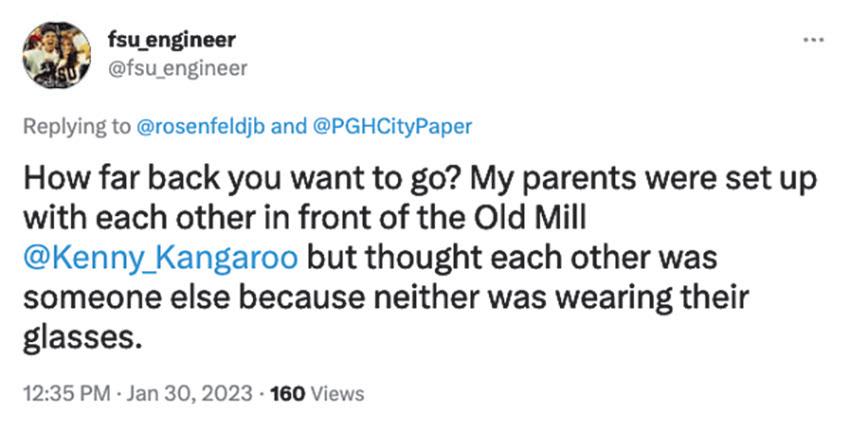Follow the @Kenny_Kangaroo mention link
Image resolution: width=850 pixels, height=432 pixels.
[x=158, y=256]
